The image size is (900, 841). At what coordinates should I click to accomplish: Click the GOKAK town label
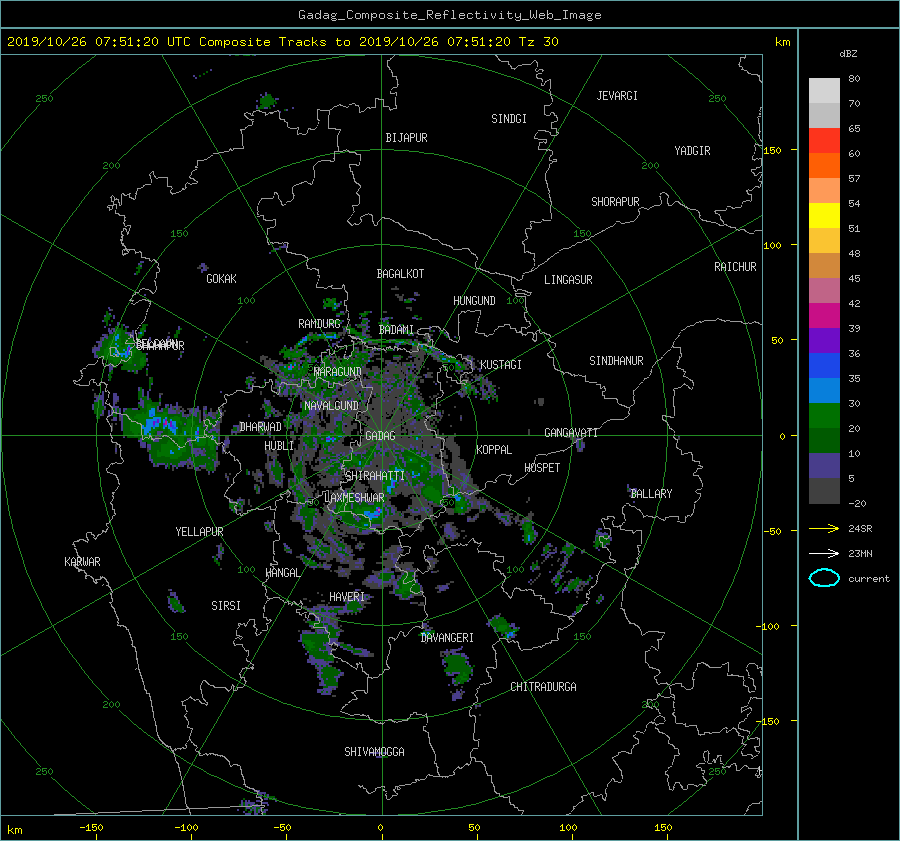(221, 279)
